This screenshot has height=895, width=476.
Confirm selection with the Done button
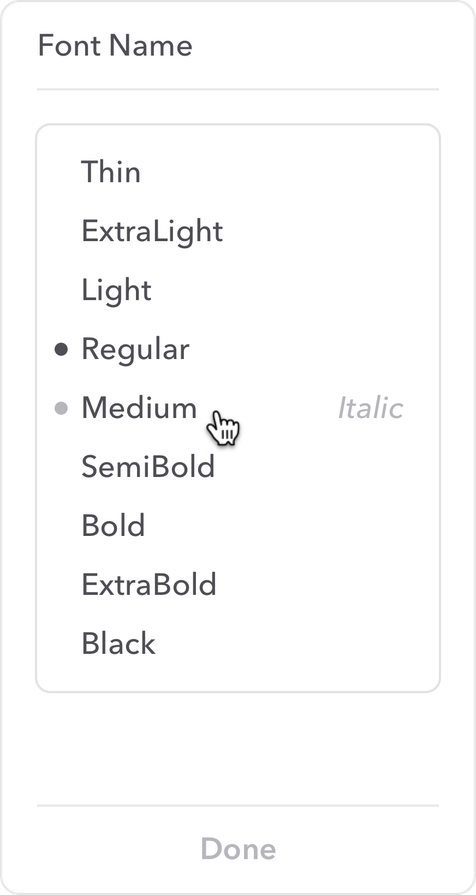(x=238, y=849)
